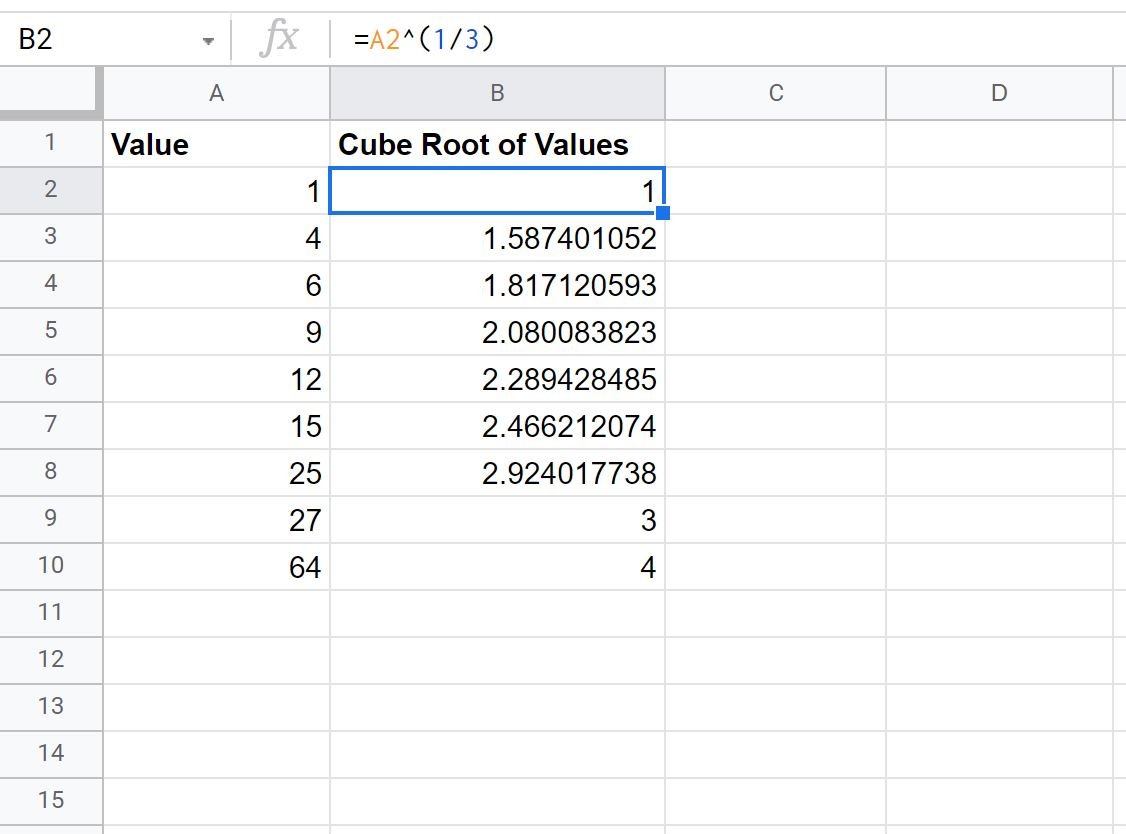The width and height of the screenshot is (1126, 834).
Task: Open the Name box dropdown arrow
Action: (x=208, y=41)
